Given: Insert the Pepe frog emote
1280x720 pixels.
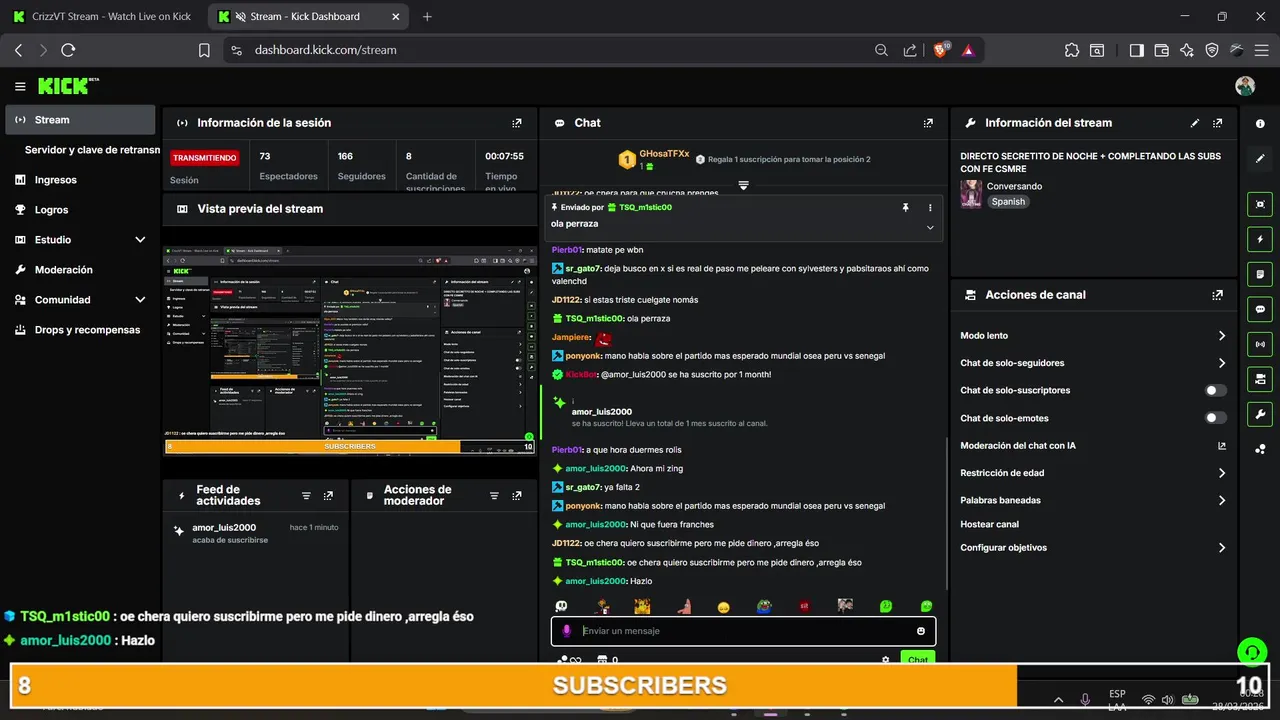Looking at the screenshot, I should [x=763, y=606].
